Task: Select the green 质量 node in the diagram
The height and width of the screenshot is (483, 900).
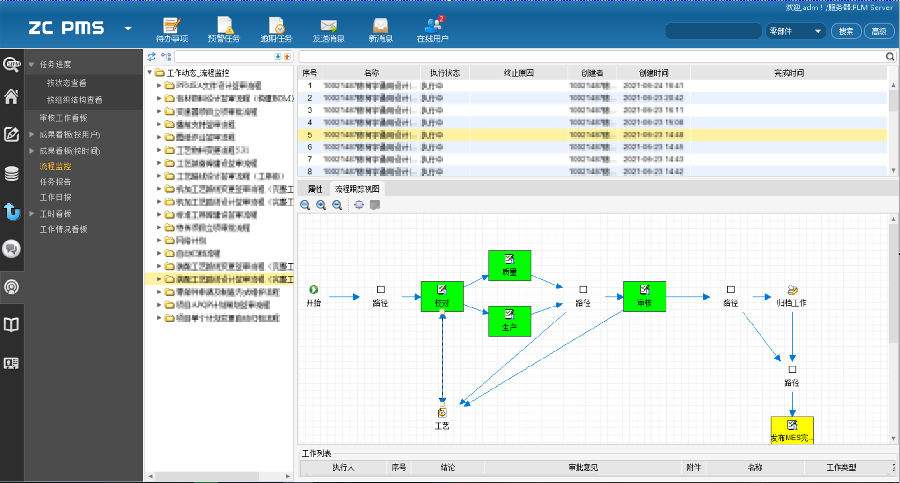Action: [x=510, y=265]
